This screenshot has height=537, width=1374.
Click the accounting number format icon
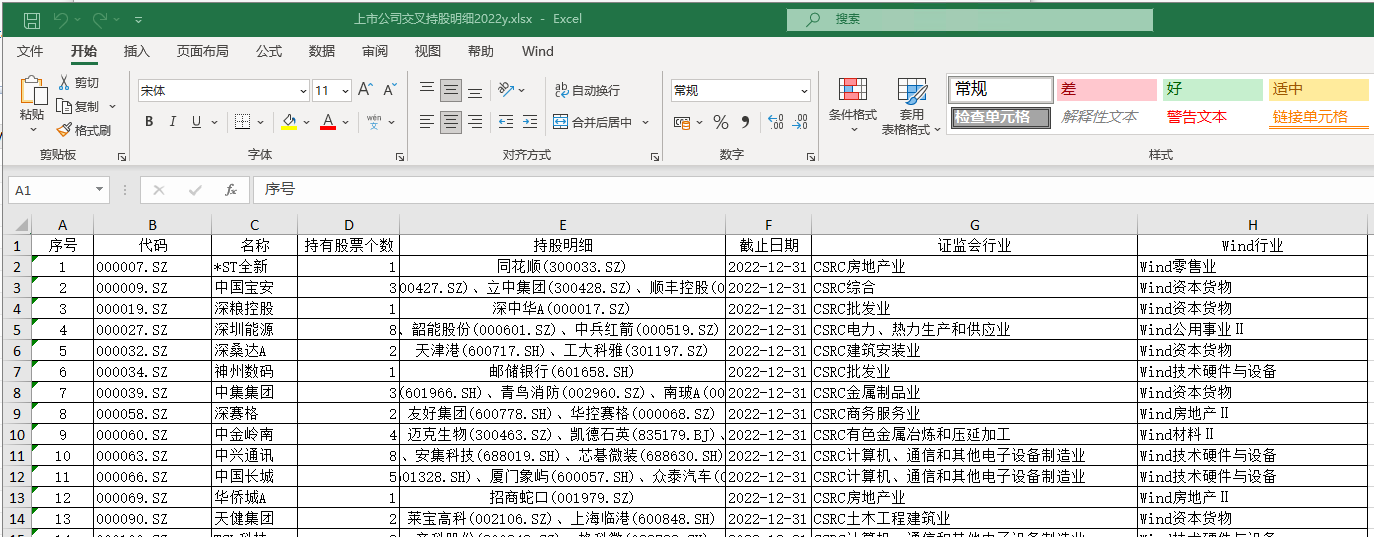pos(682,122)
